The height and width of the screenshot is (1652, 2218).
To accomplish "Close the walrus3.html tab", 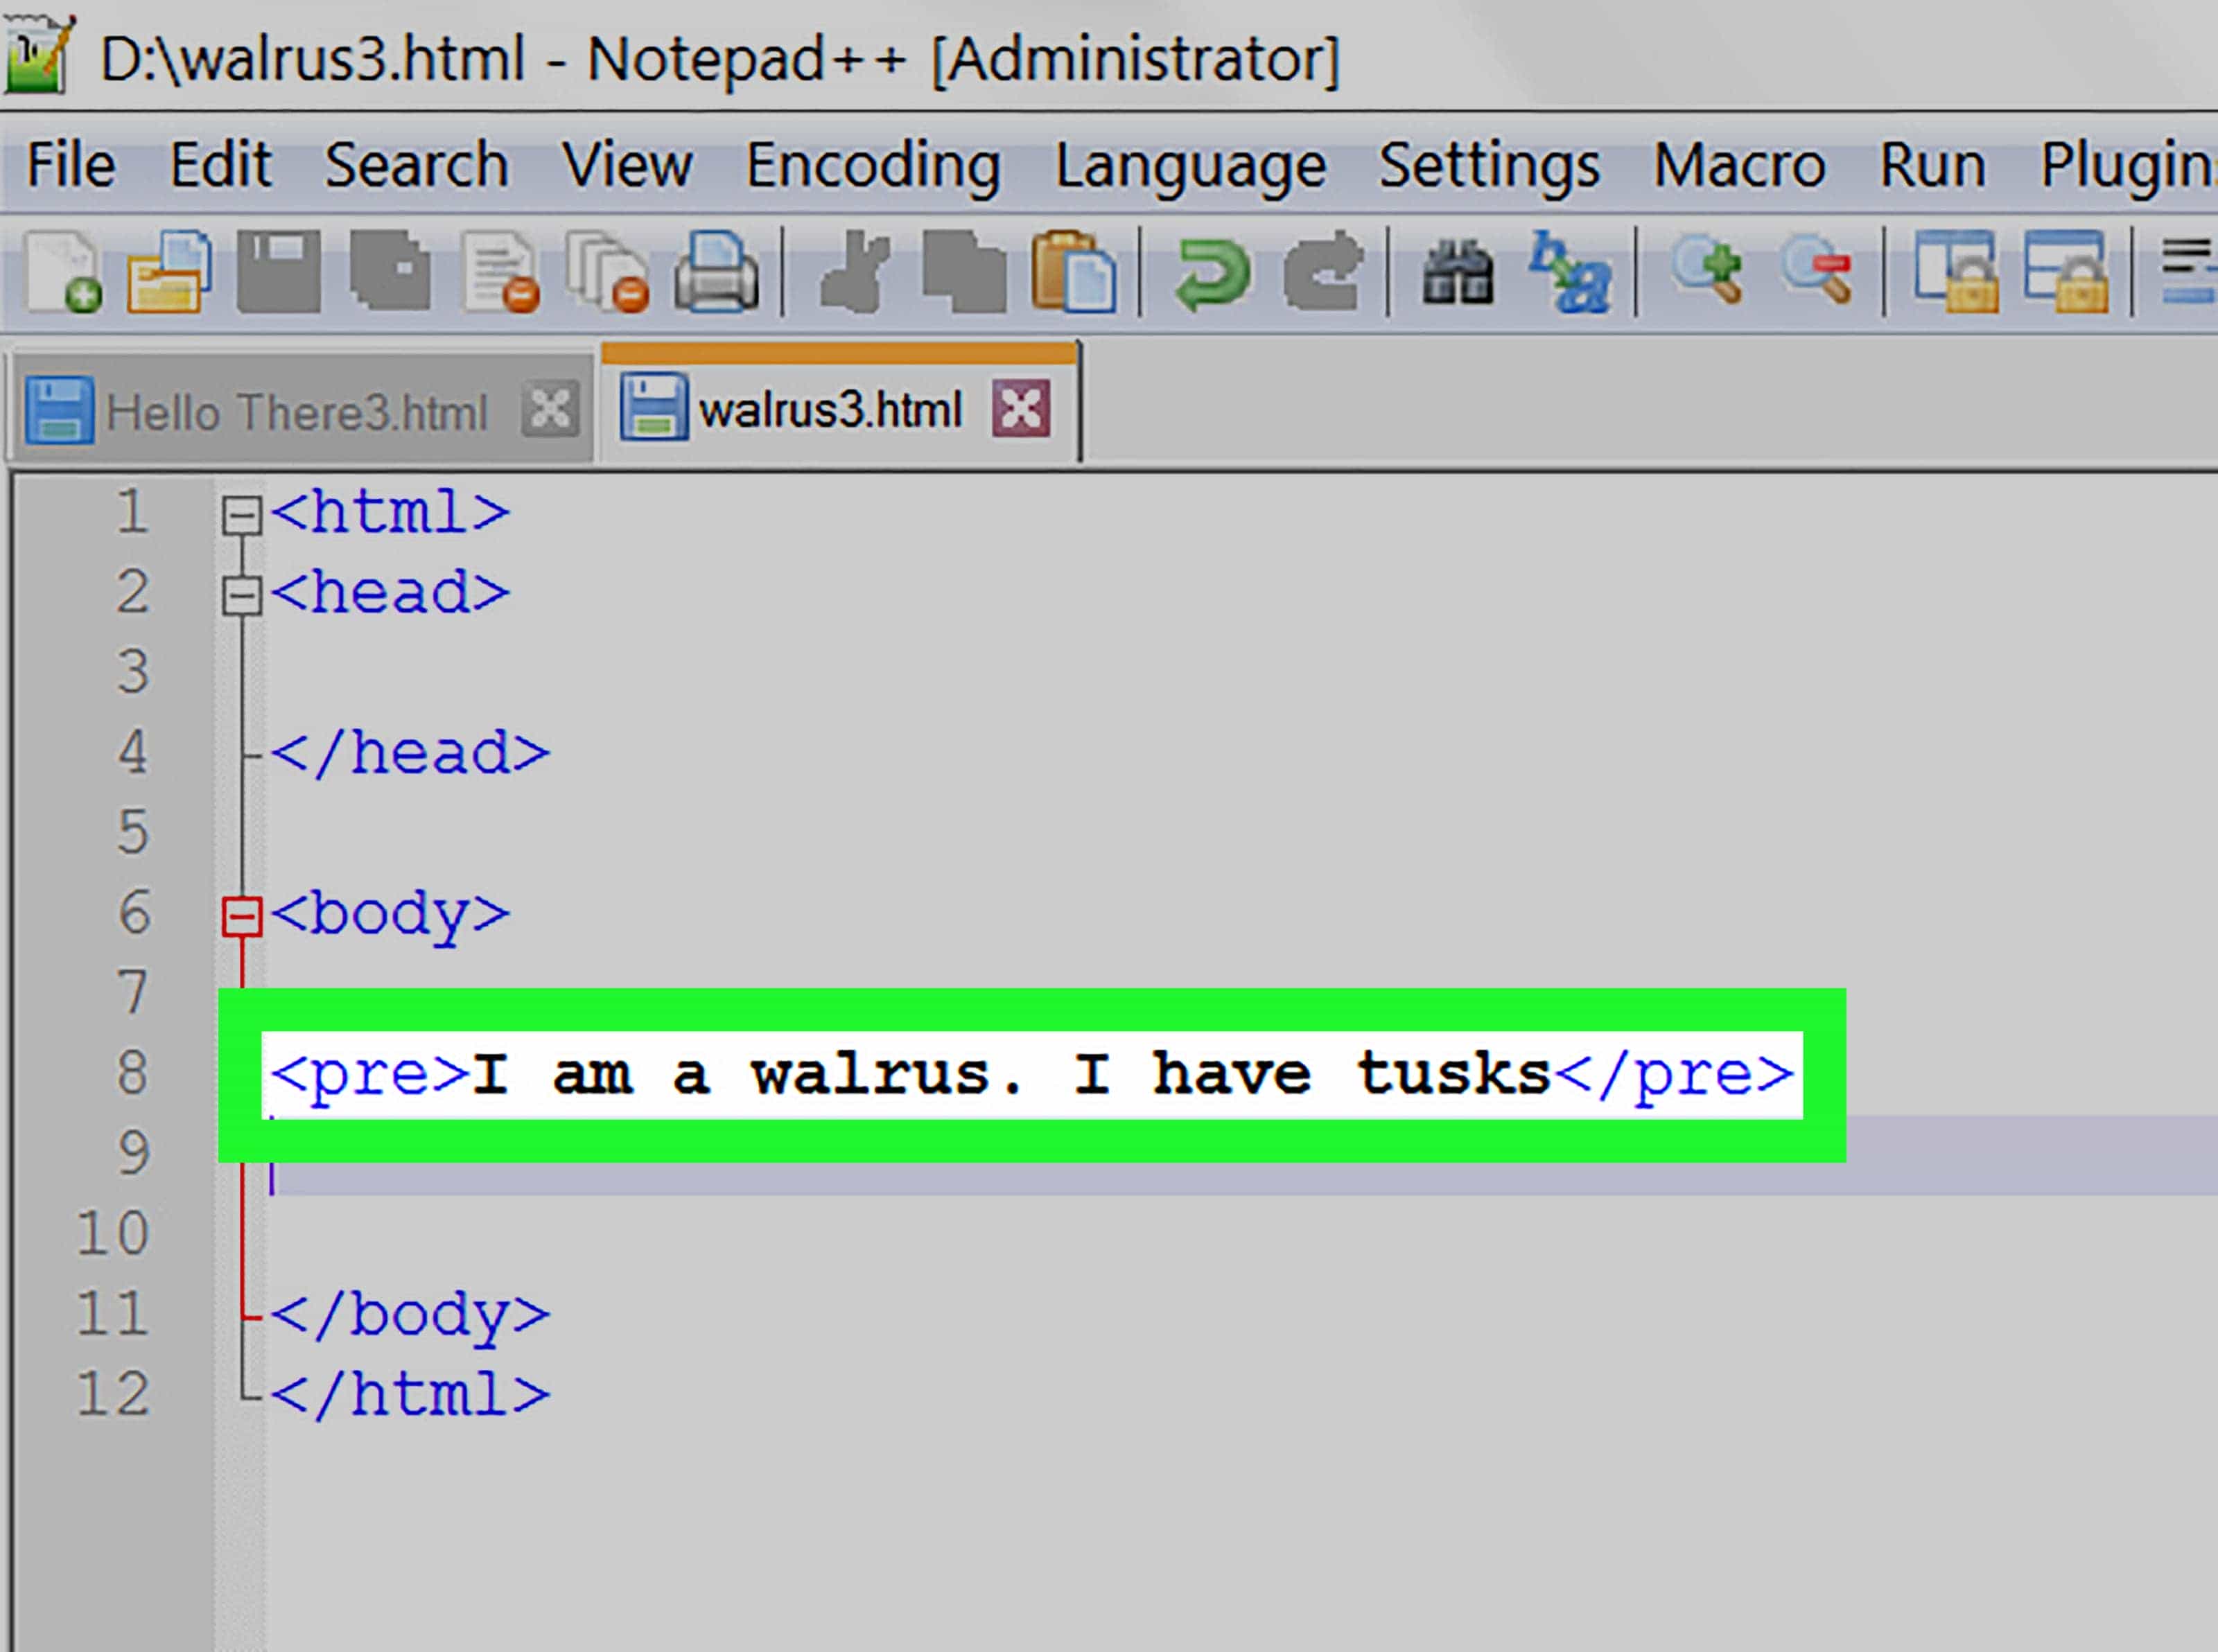I will (1021, 408).
